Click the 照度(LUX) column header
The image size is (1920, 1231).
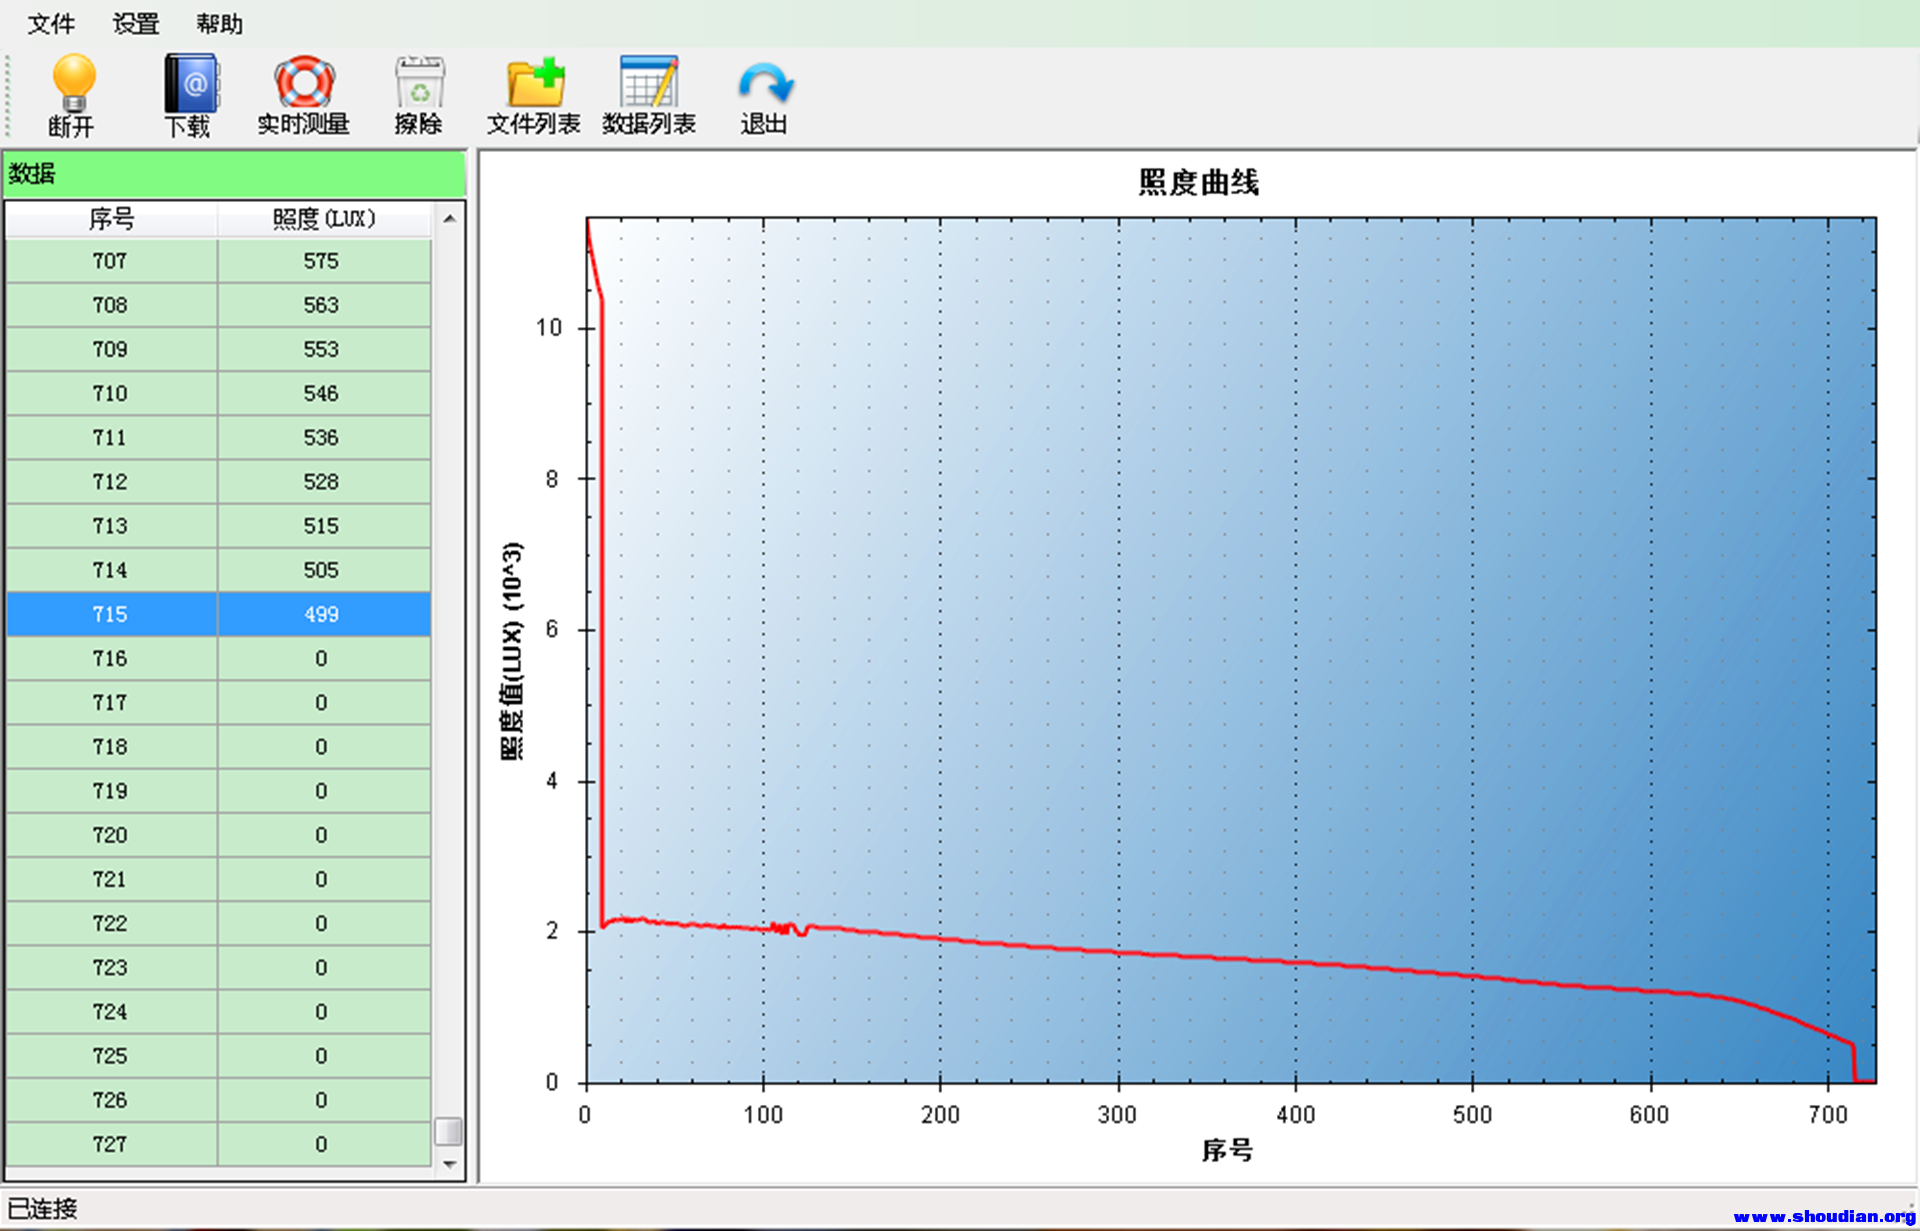(x=324, y=219)
